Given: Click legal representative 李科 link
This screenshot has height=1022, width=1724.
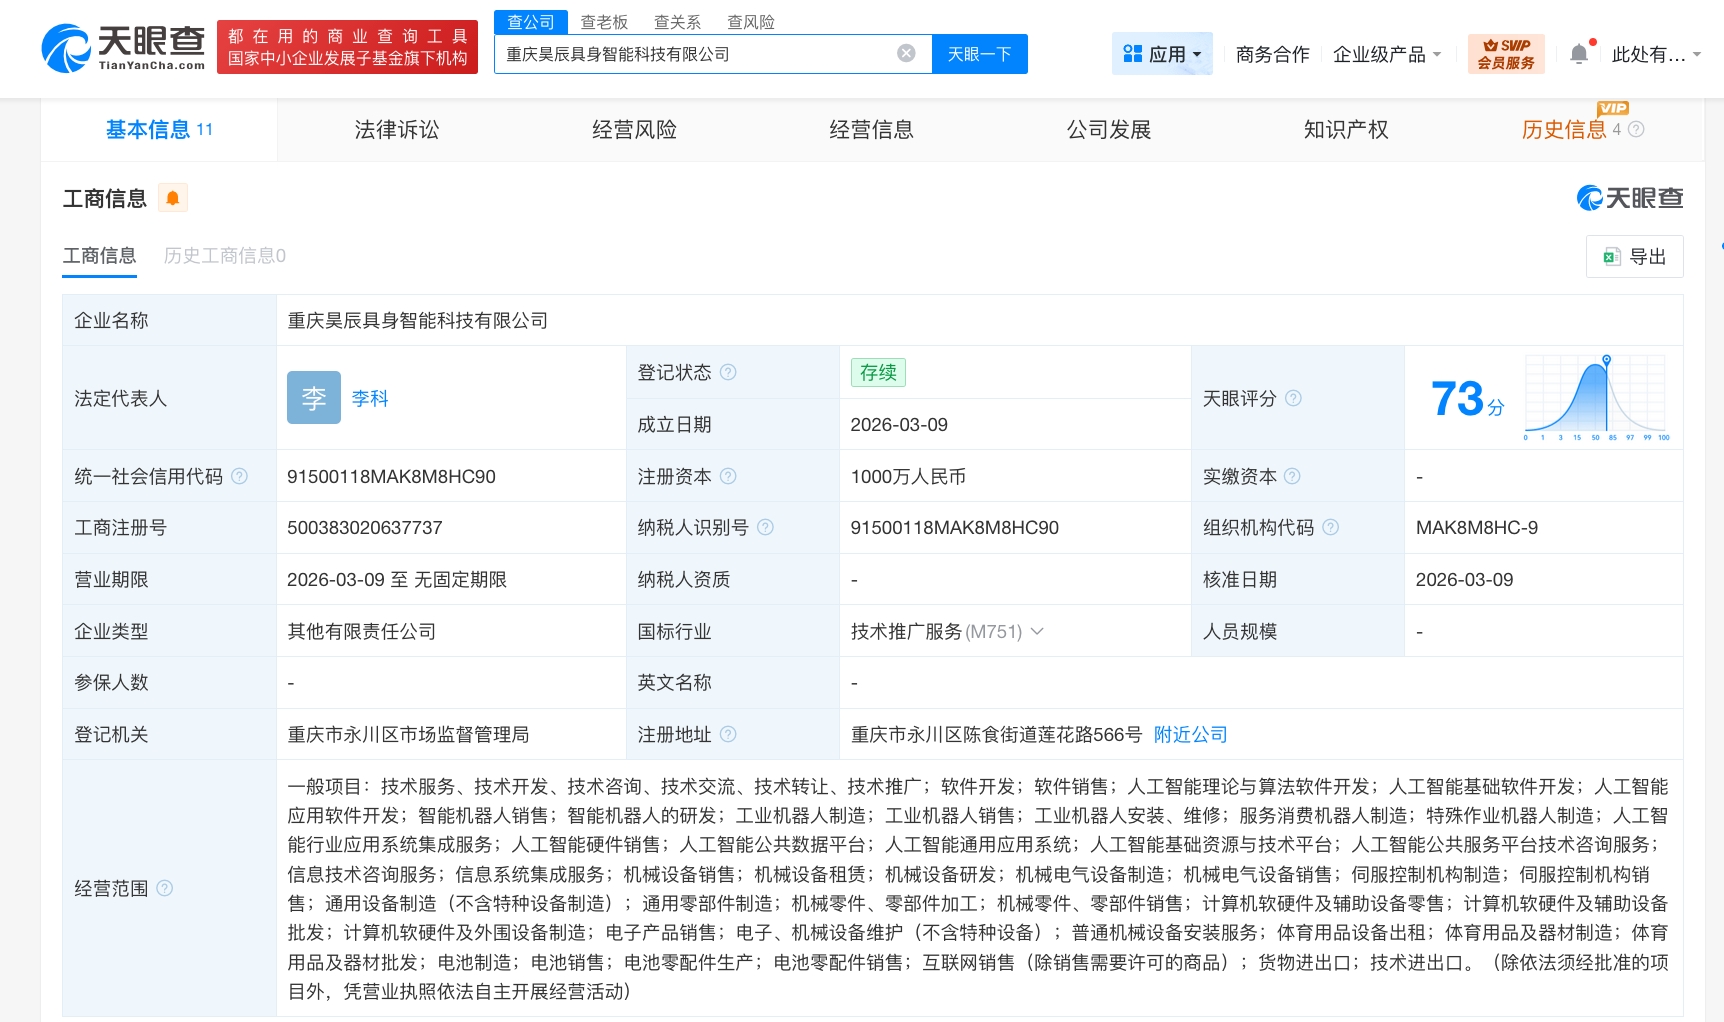Looking at the screenshot, I should pos(368,398).
